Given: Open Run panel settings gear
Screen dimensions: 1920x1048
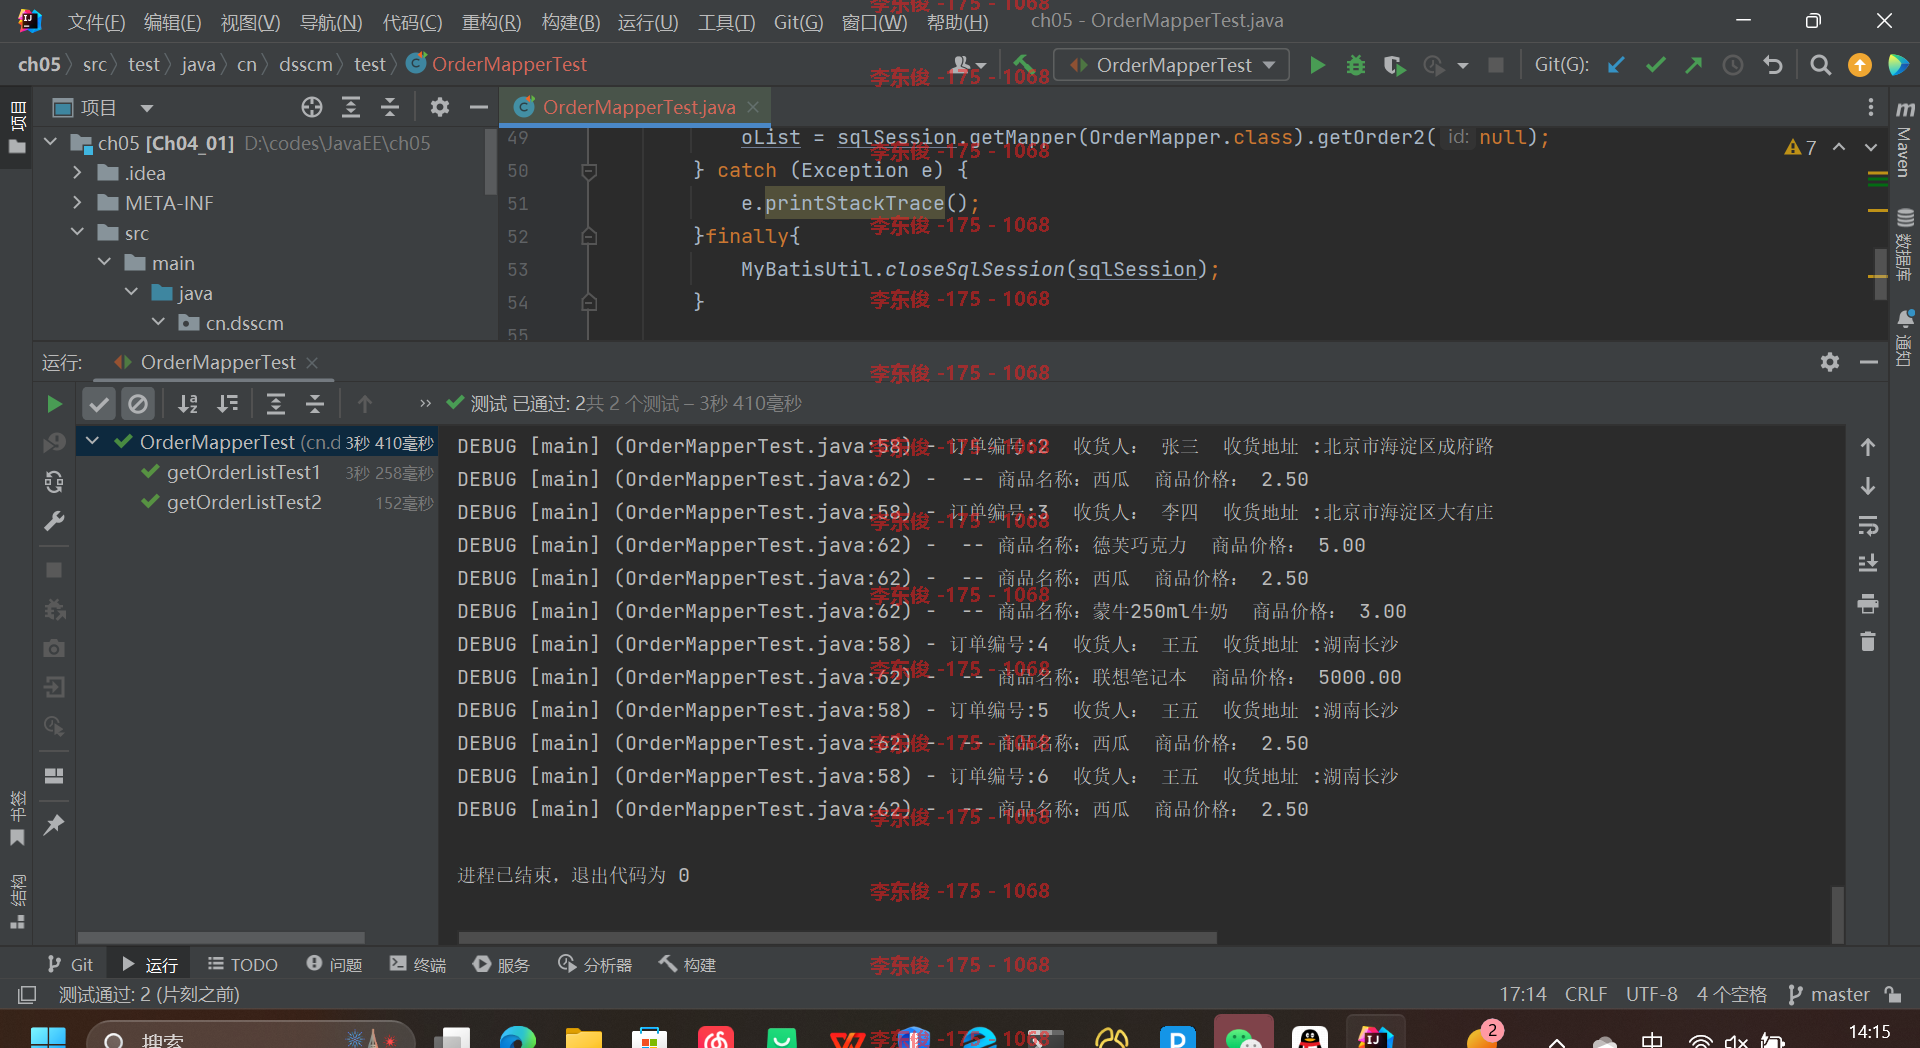Looking at the screenshot, I should 1830,362.
